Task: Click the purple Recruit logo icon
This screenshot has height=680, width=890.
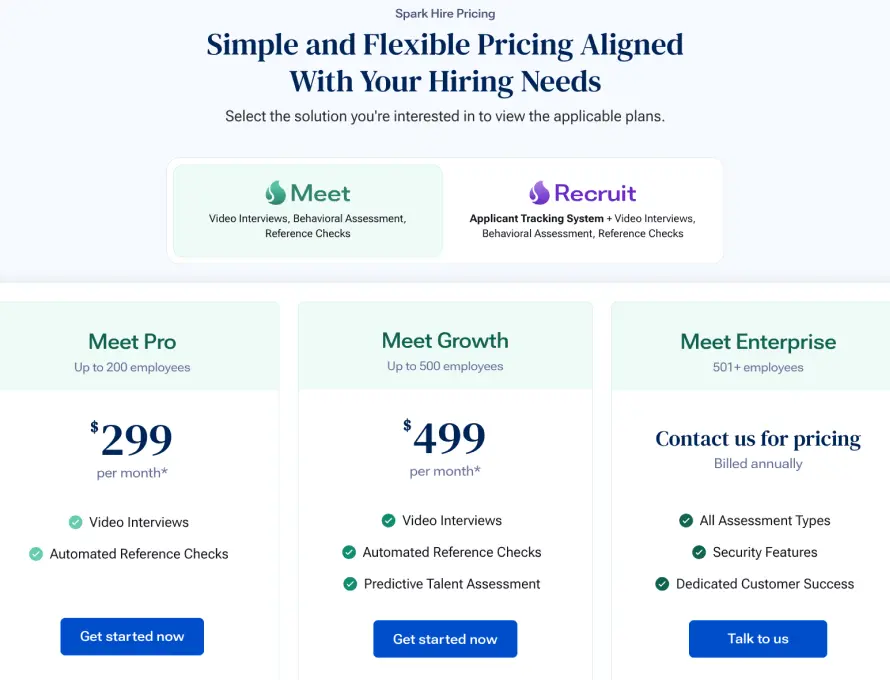Action: pyautogui.click(x=540, y=191)
